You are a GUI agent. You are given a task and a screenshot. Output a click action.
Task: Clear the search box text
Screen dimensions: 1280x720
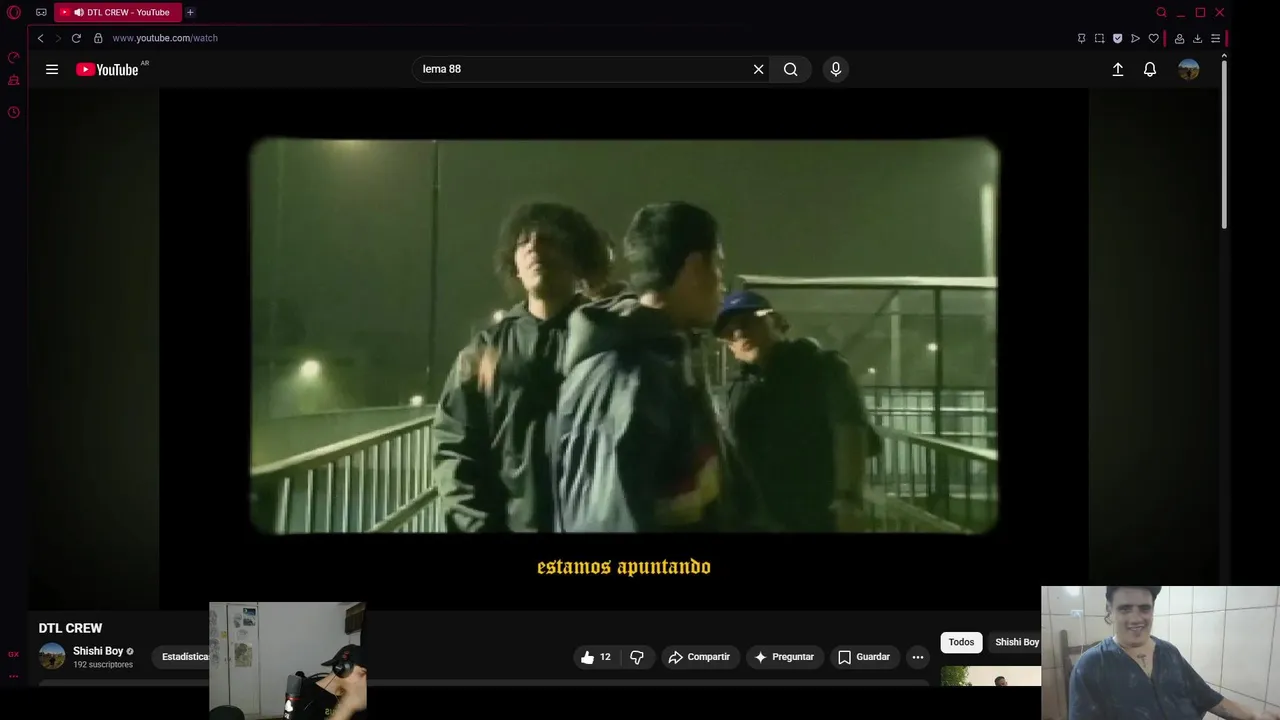758,69
